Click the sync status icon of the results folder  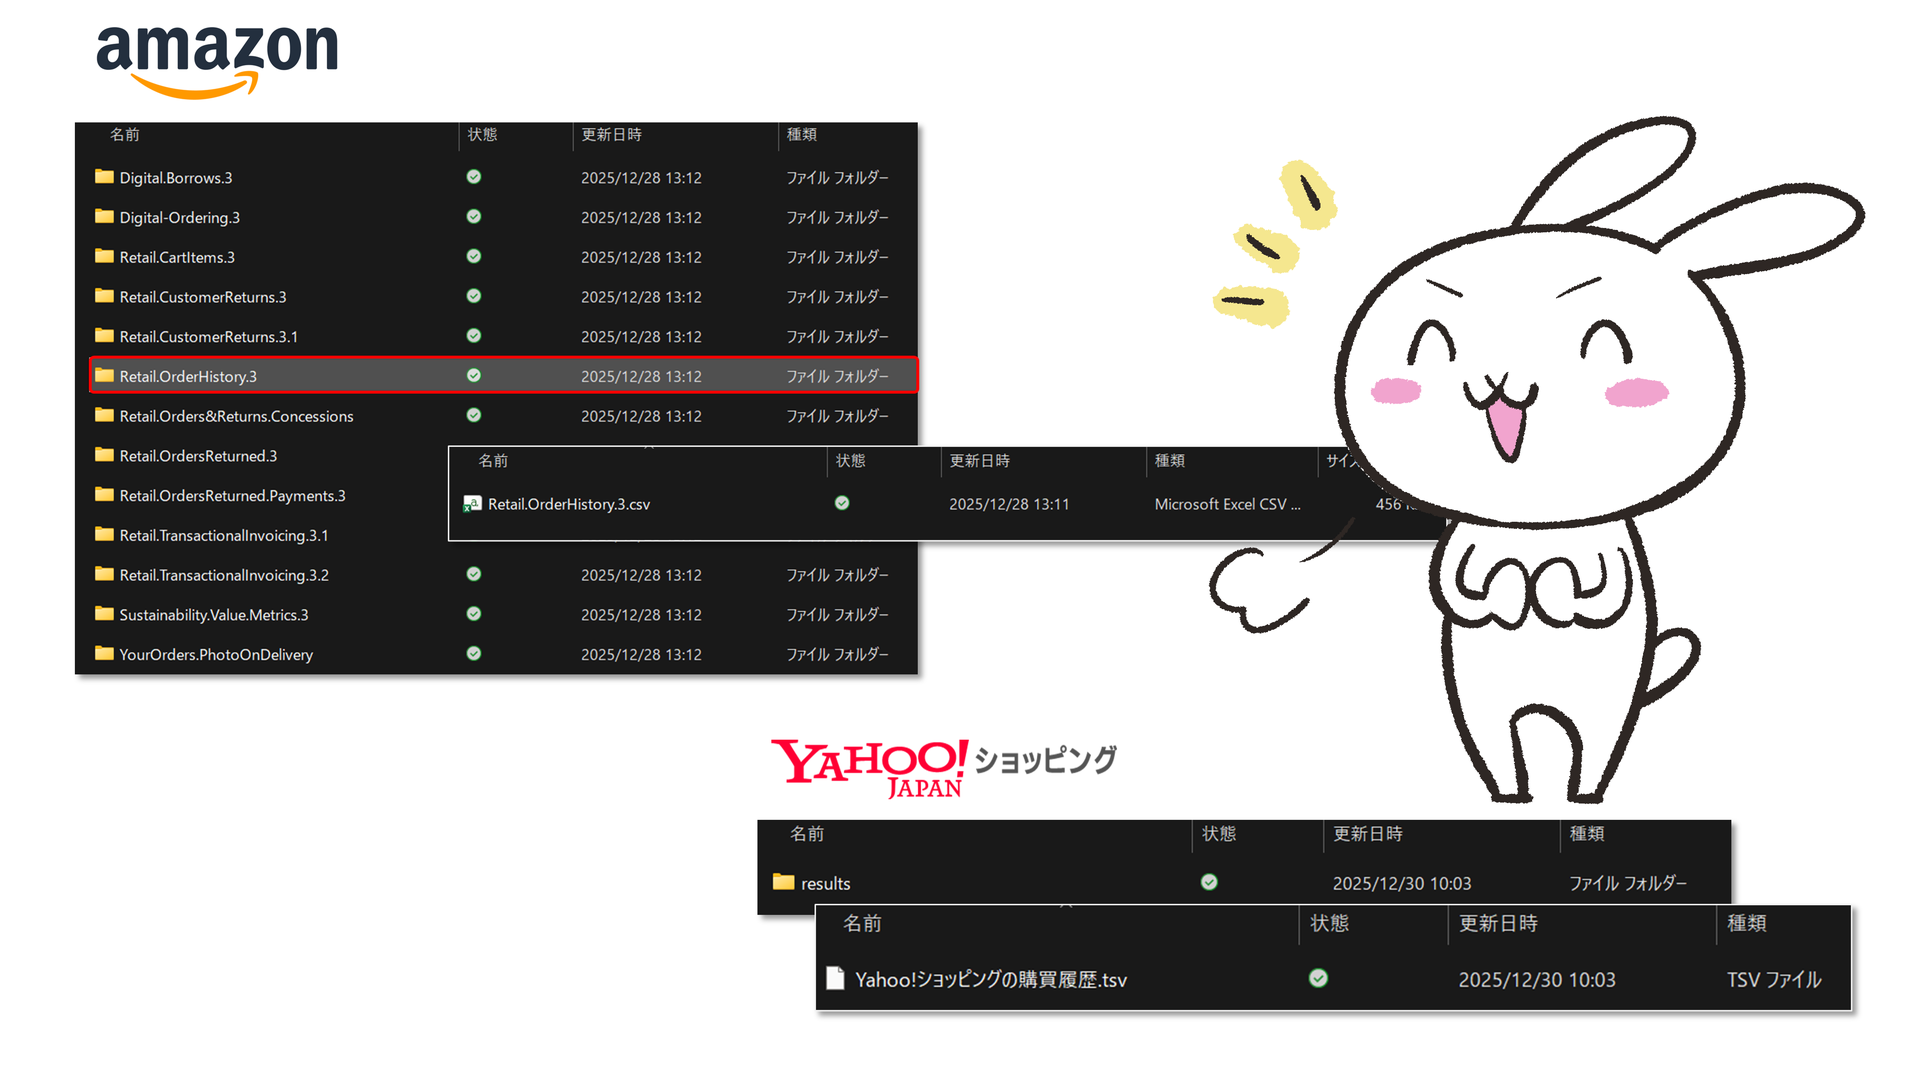point(1209,882)
